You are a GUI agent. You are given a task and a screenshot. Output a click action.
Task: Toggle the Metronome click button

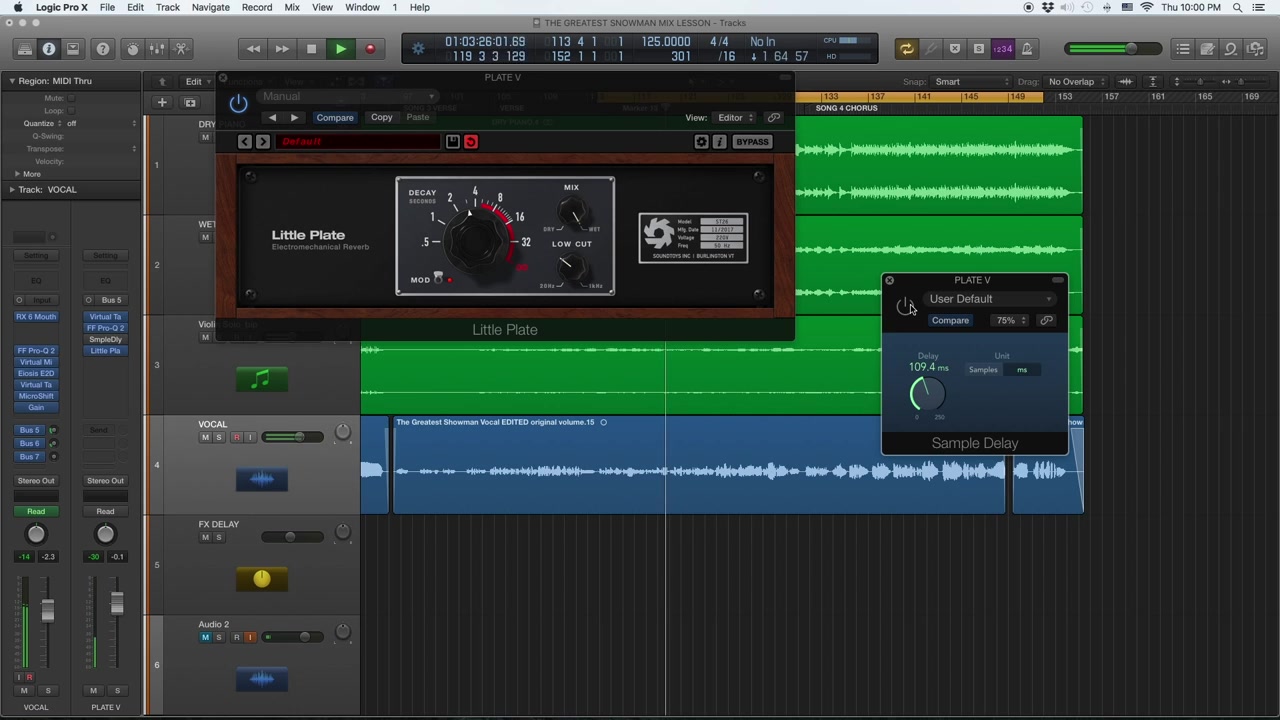point(1027,48)
